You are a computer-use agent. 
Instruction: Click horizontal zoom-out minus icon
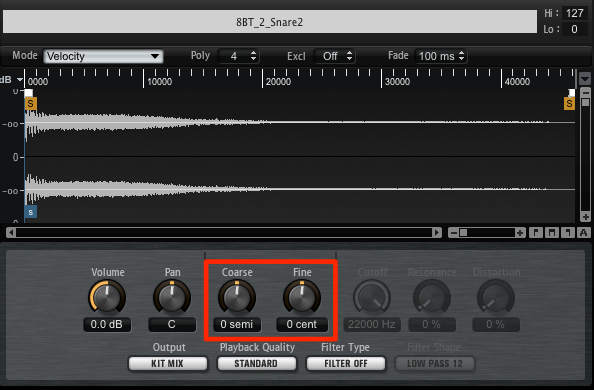pyautogui.click(x=453, y=233)
